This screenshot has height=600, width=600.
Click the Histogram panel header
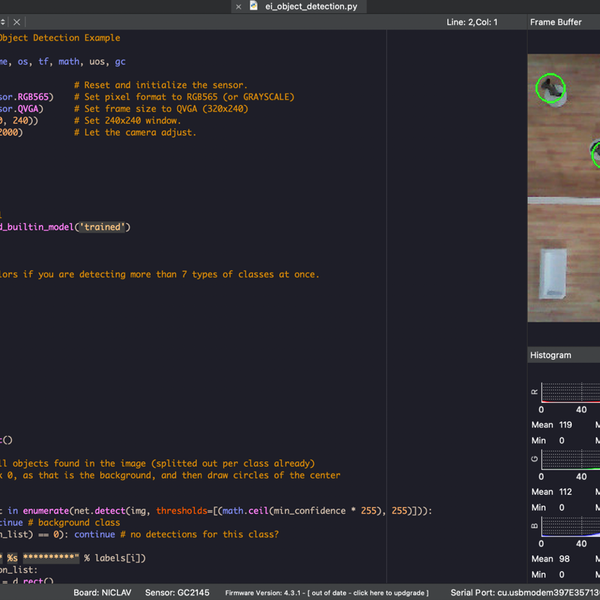click(x=551, y=355)
